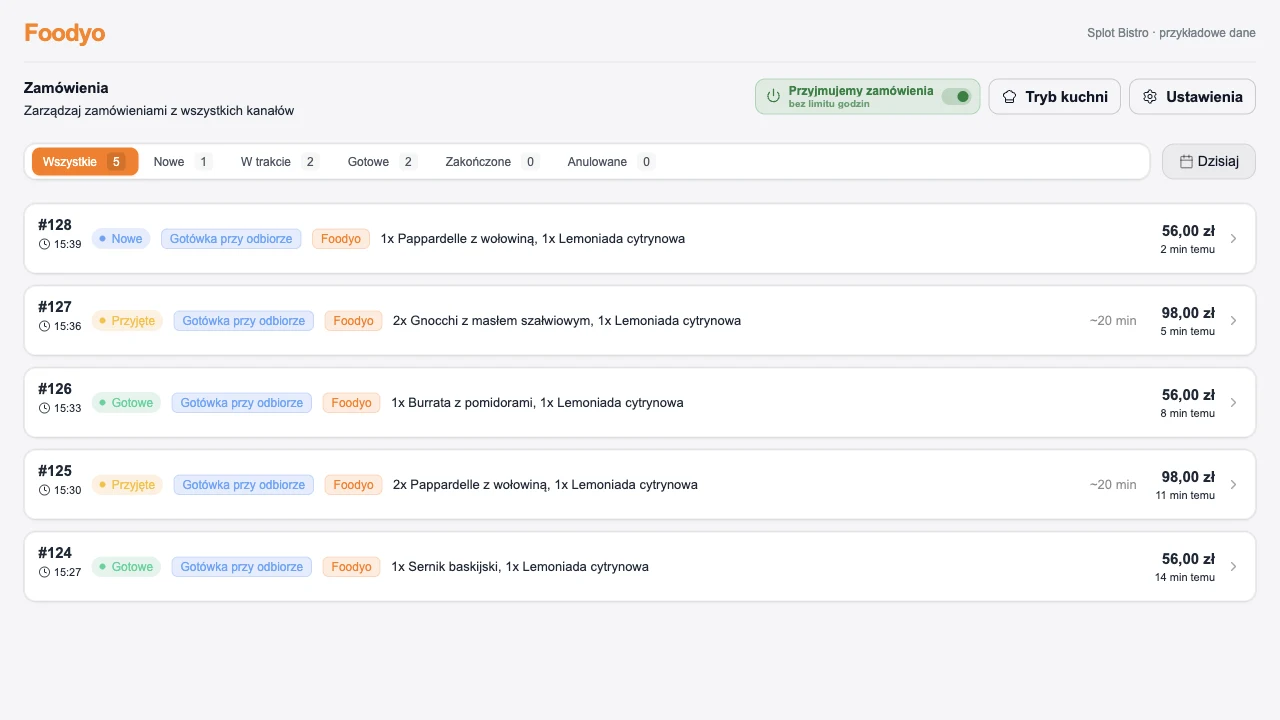Expand order #124 with its chevron
The height and width of the screenshot is (720, 1280).
click(1233, 567)
